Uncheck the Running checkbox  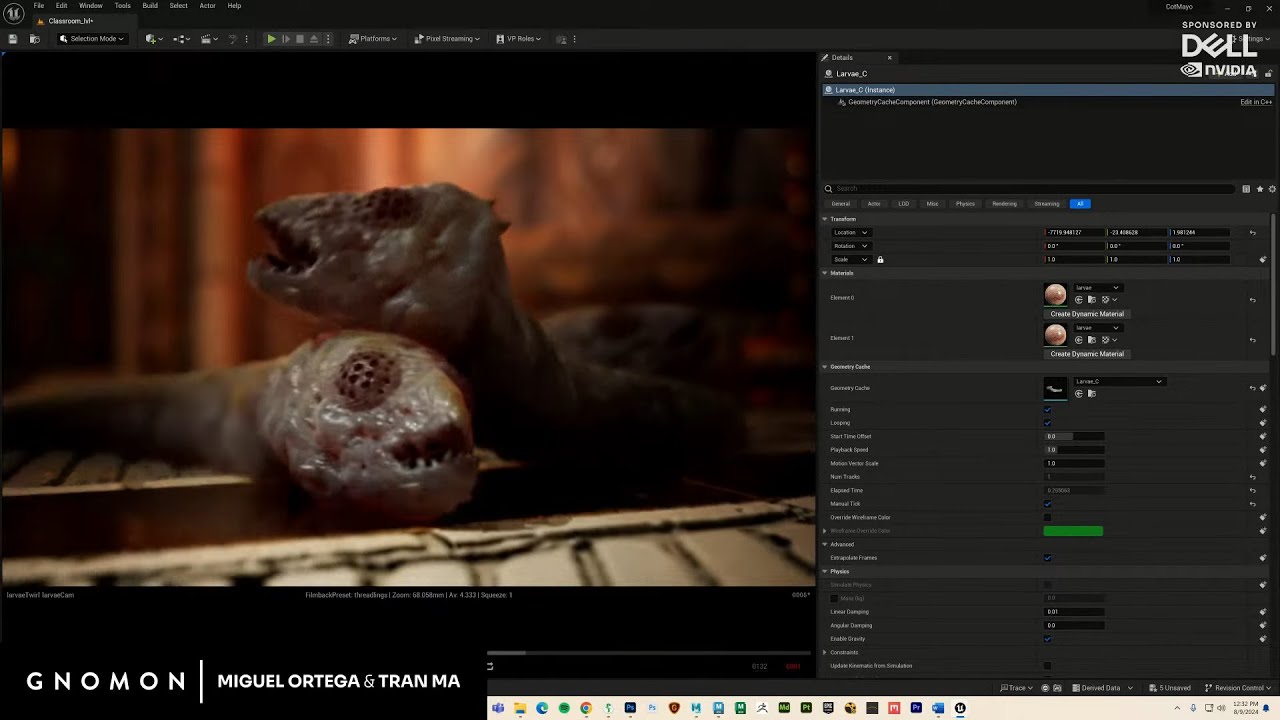(x=1047, y=410)
